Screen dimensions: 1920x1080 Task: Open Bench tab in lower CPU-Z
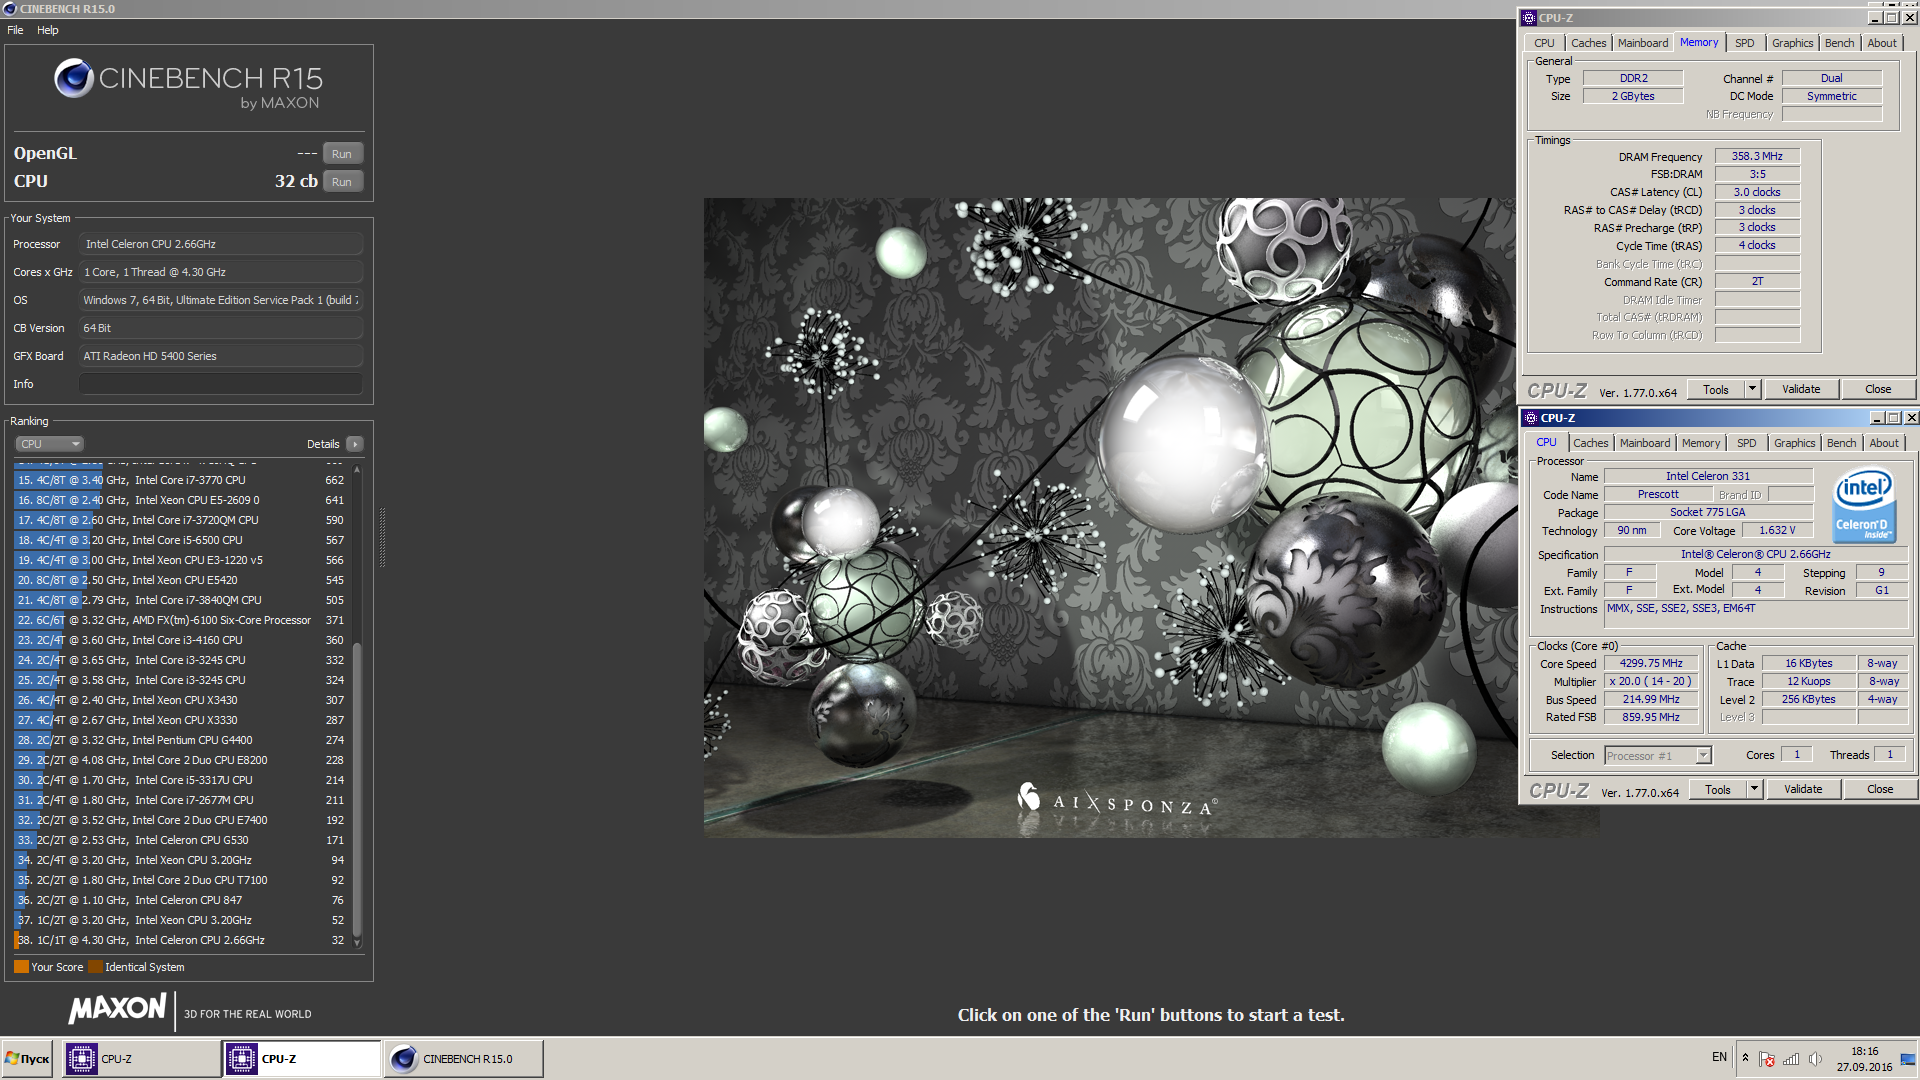tap(1841, 443)
